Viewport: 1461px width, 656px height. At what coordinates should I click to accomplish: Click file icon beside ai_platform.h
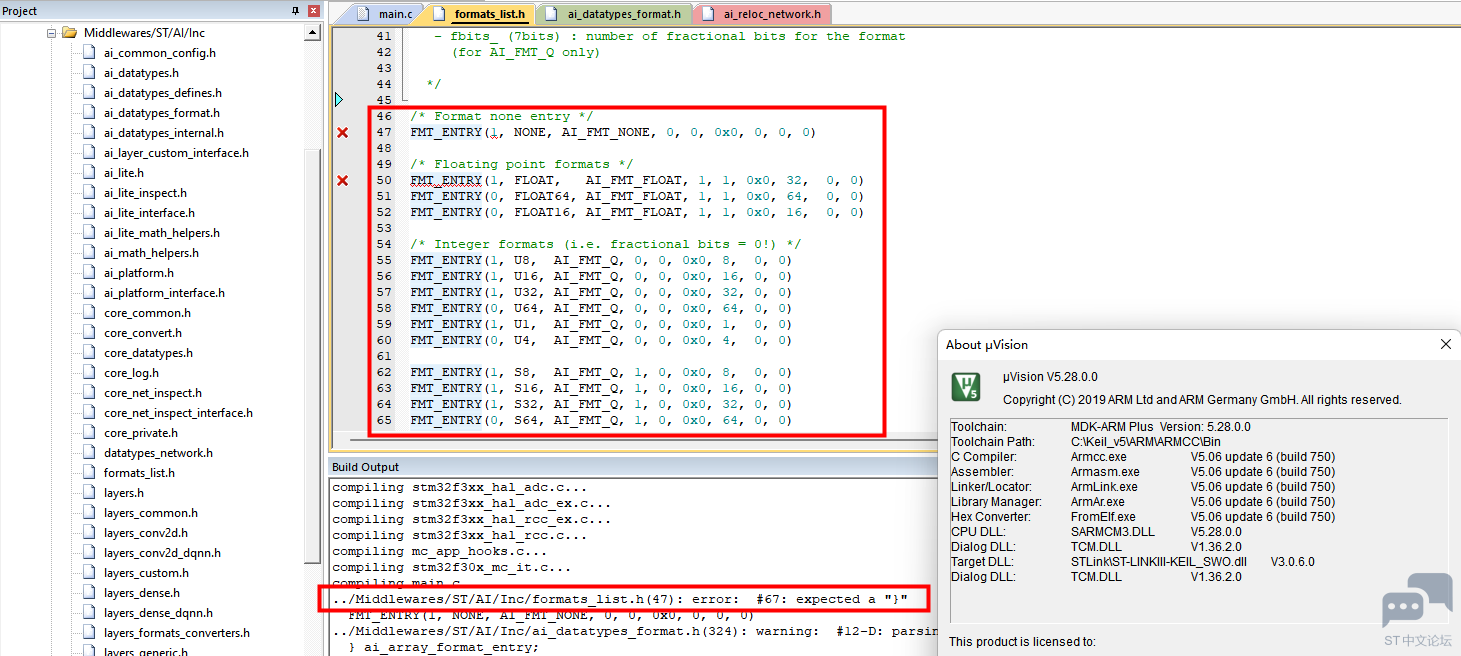click(89, 273)
